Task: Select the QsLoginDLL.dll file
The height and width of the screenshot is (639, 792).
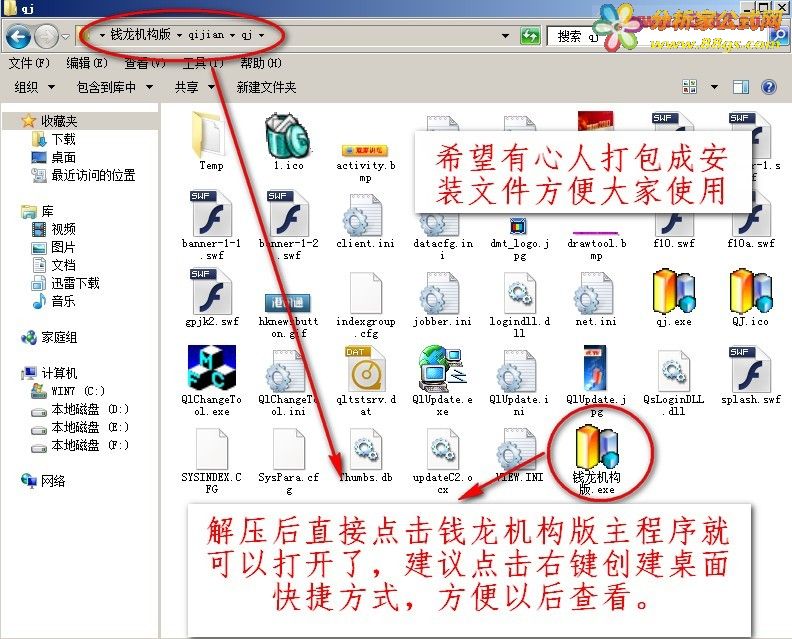Action: (674, 382)
